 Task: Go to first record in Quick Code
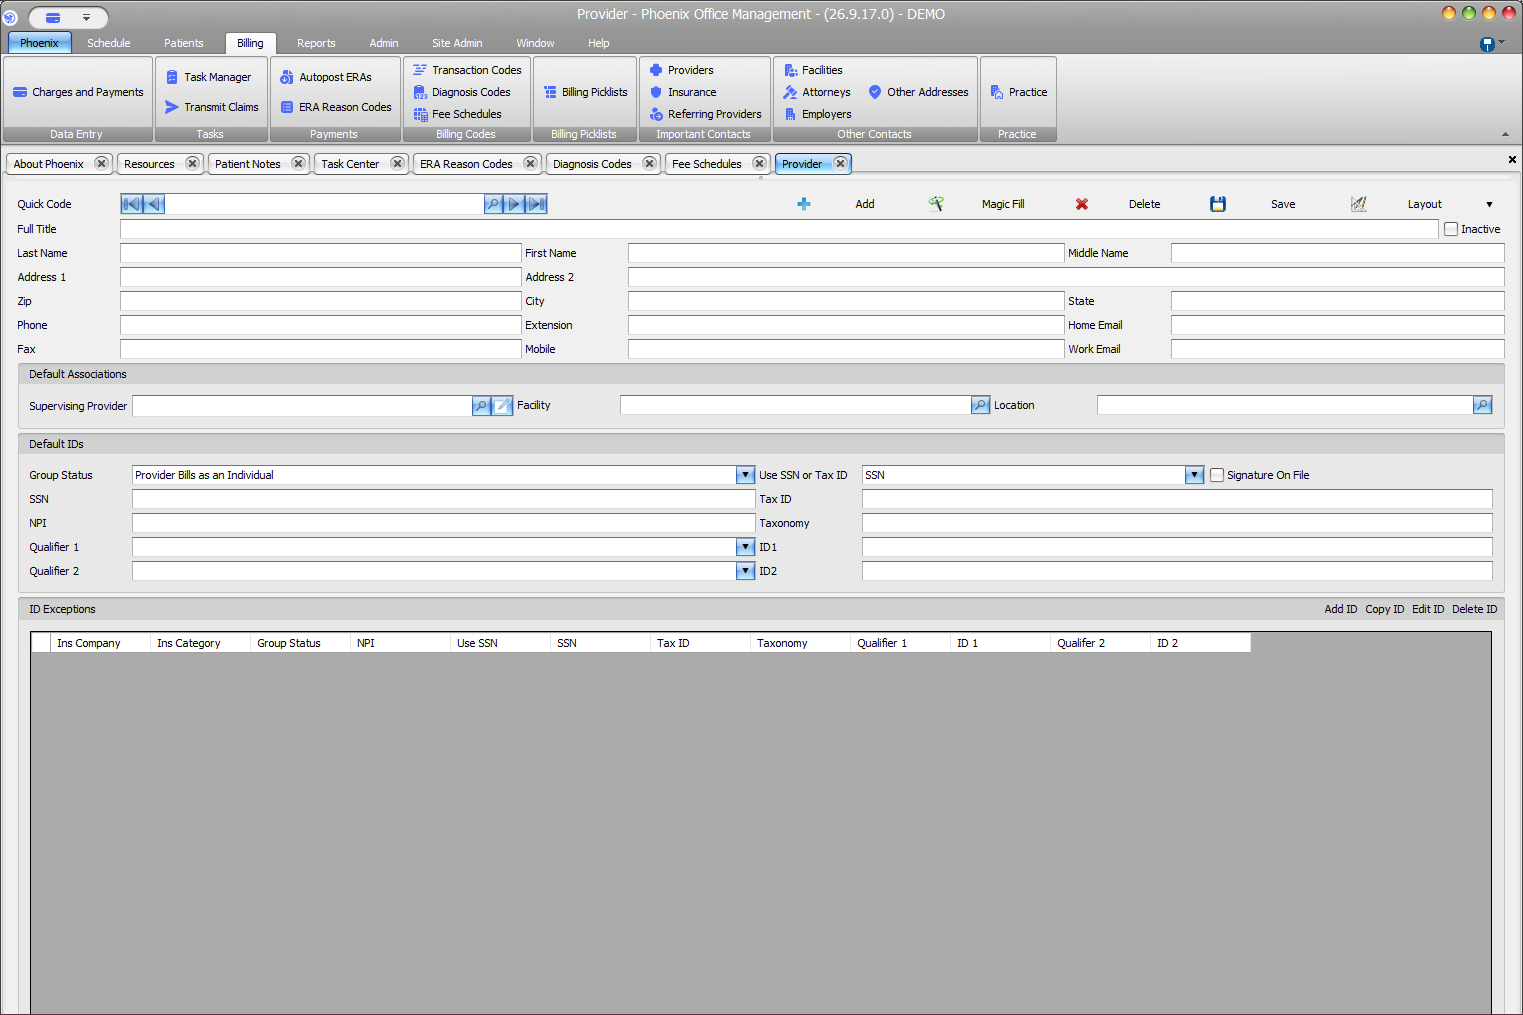pos(131,204)
